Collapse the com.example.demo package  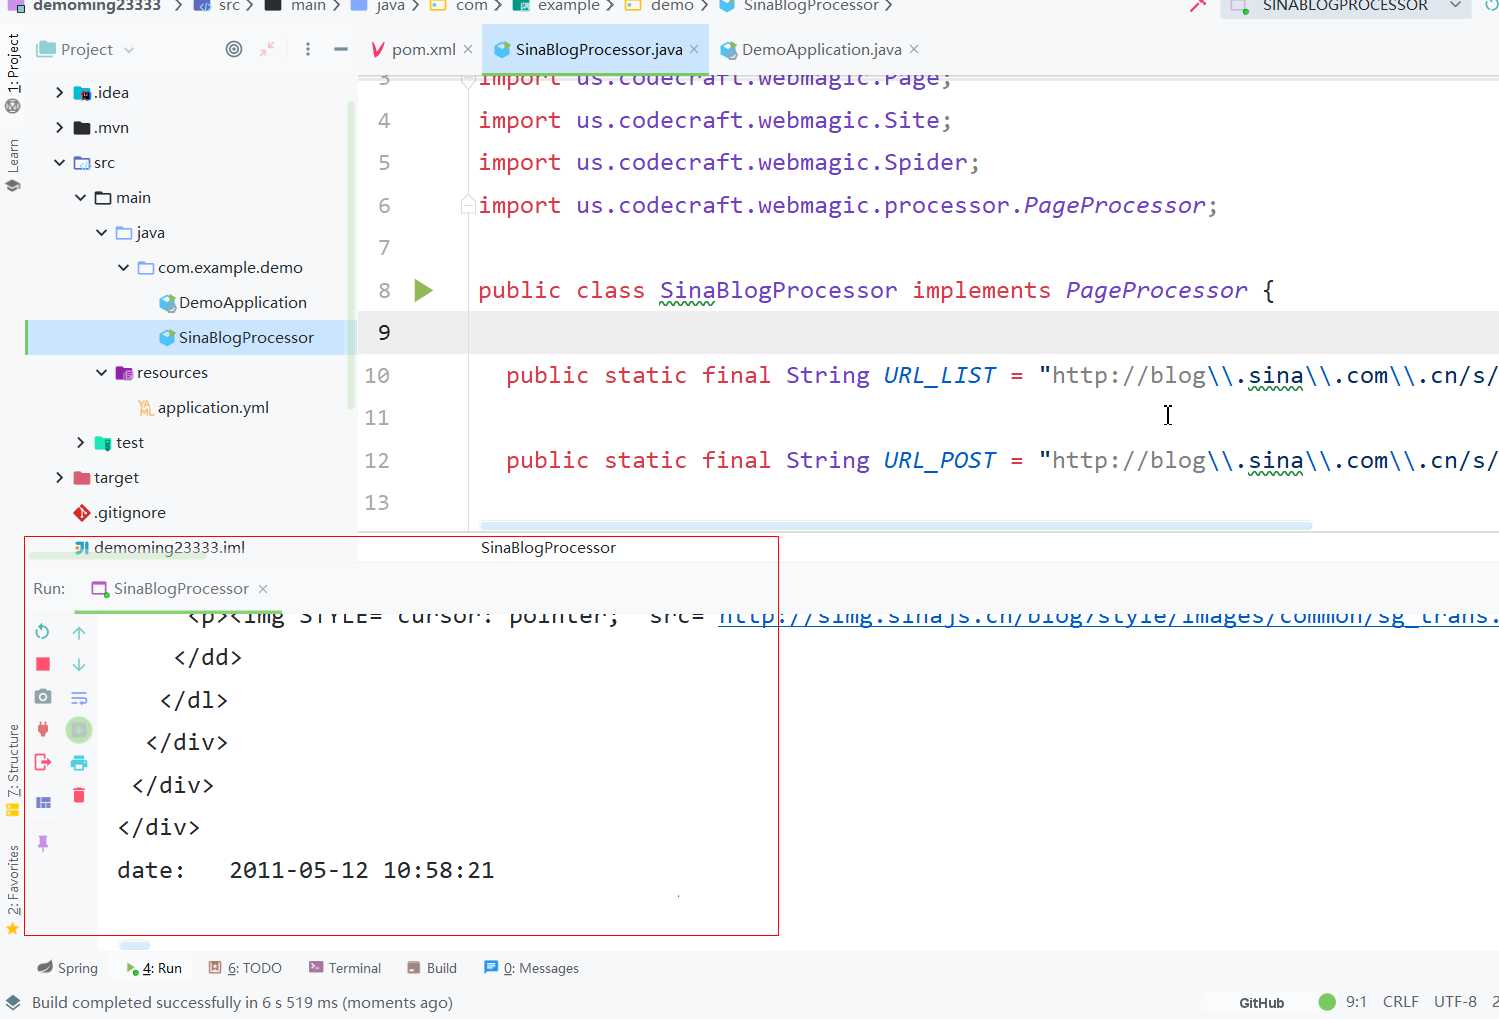click(123, 267)
